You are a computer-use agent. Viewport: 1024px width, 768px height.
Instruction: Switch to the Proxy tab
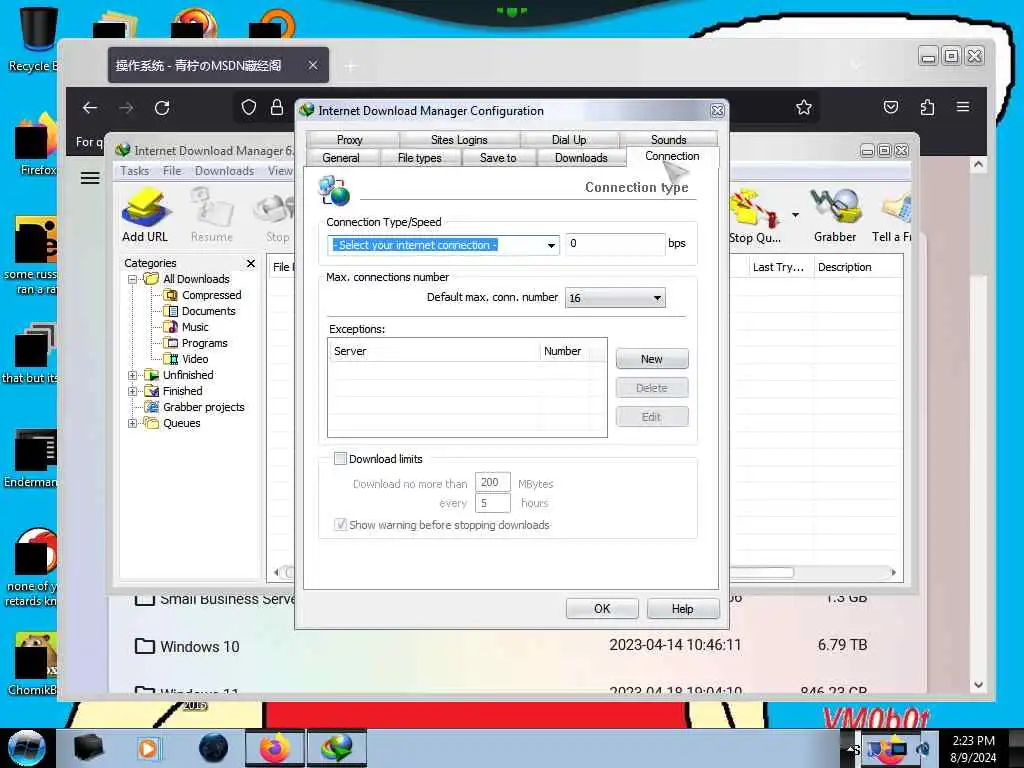tap(350, 139)
